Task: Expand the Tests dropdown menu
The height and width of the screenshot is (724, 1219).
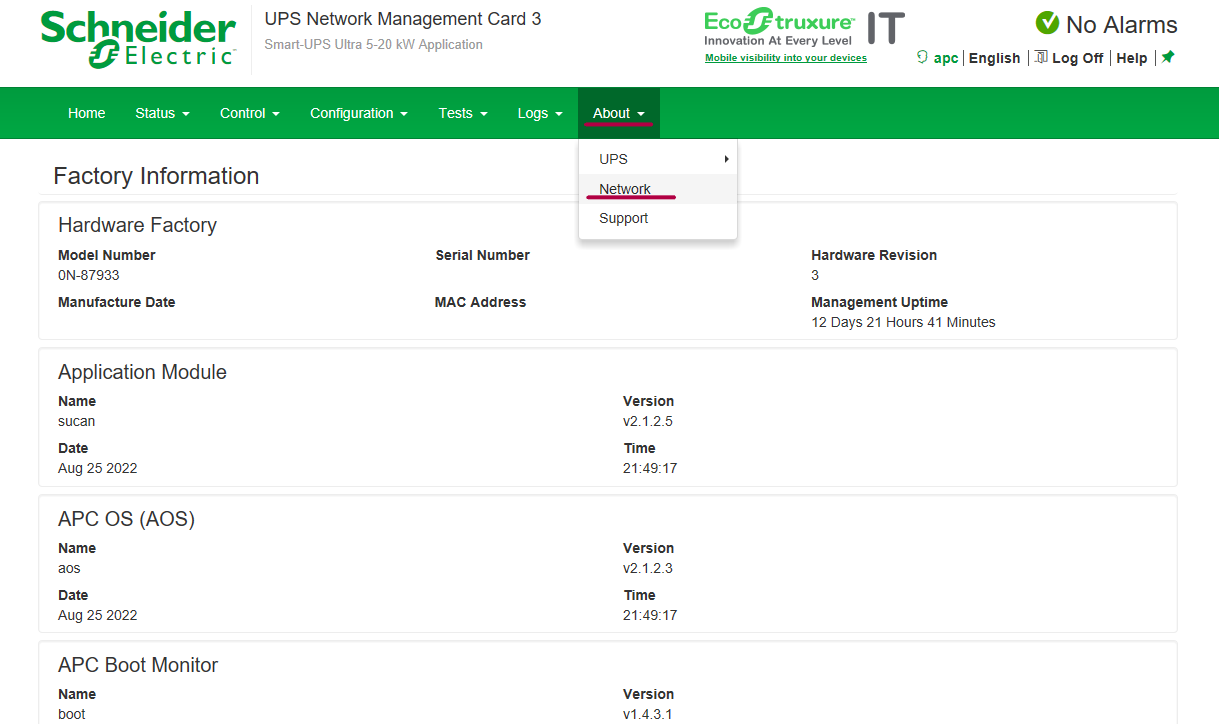Action: click(463, 113)
